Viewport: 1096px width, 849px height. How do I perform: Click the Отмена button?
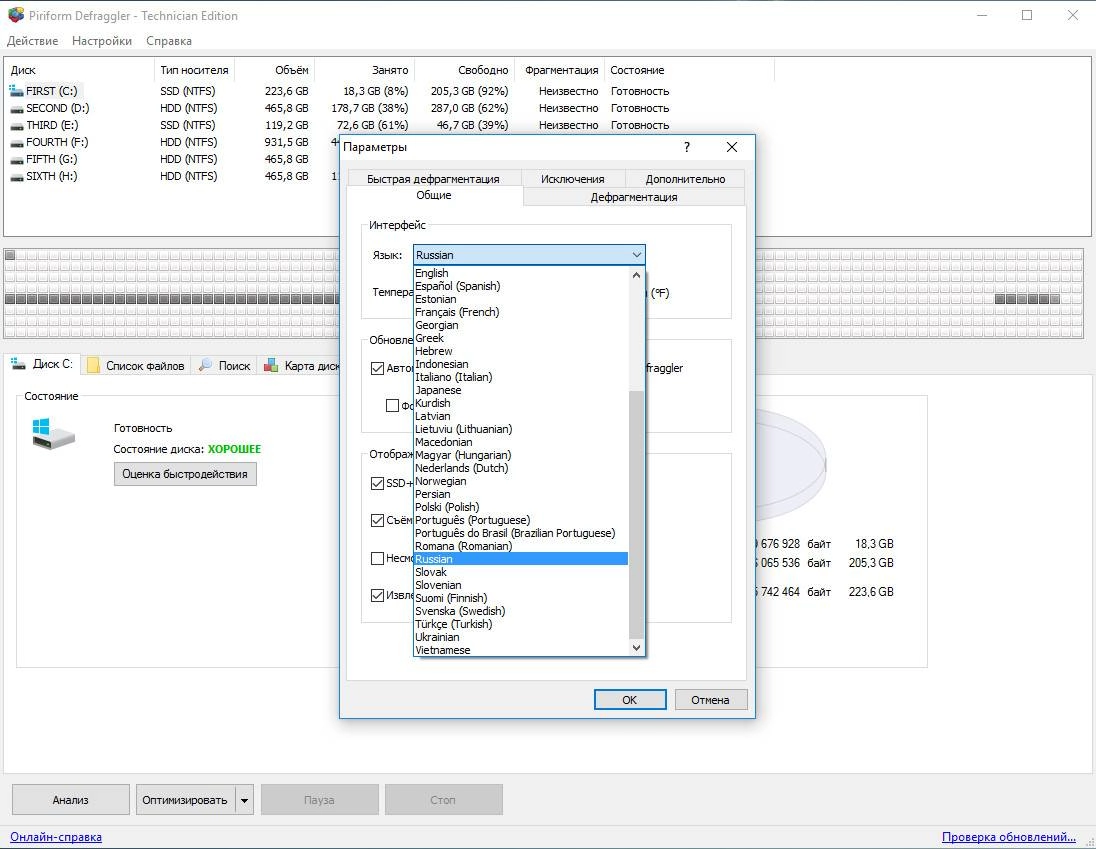coord(710,699)
